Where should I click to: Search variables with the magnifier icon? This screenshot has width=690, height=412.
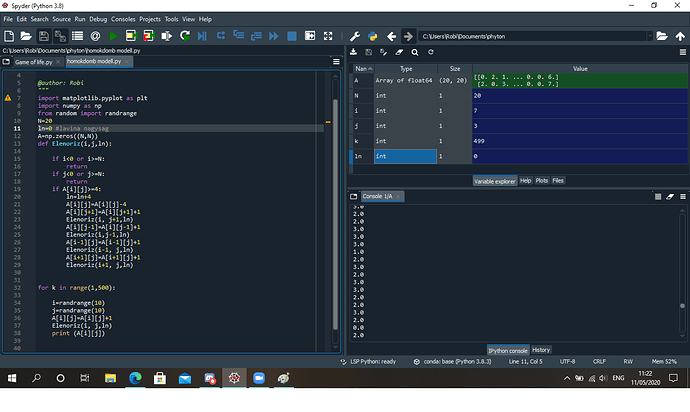[414, 51]
